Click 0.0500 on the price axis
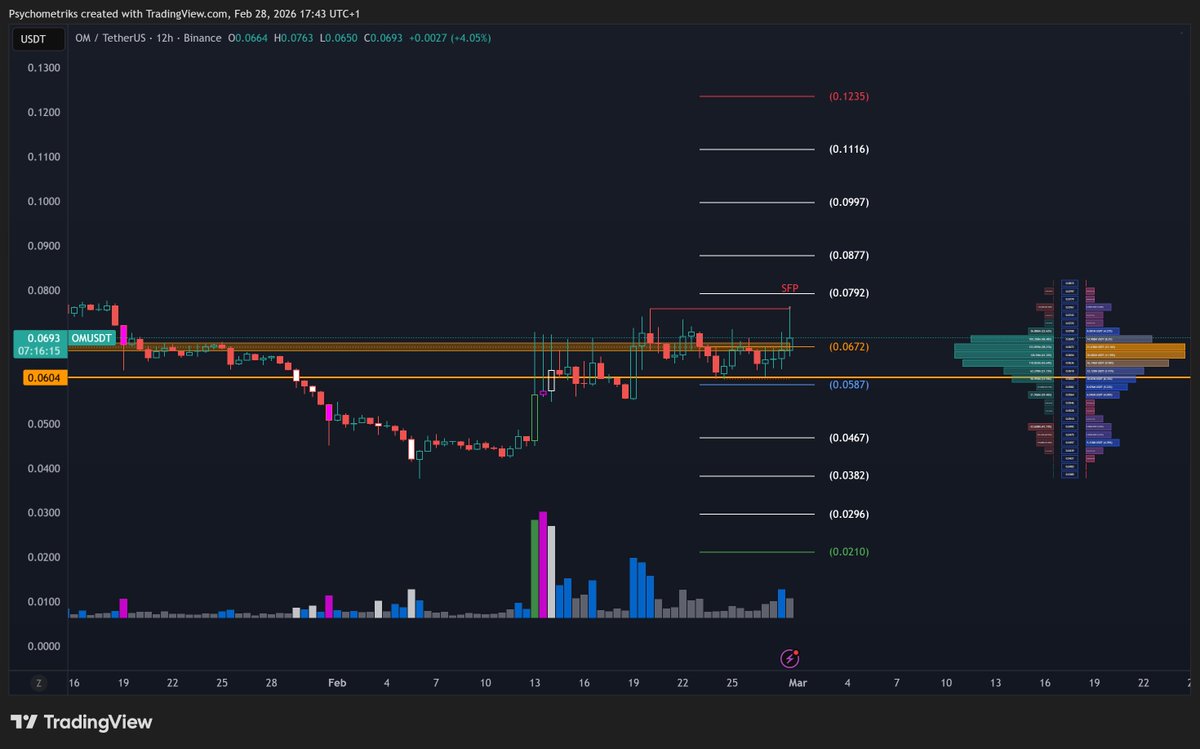 [x=44, y=424]
